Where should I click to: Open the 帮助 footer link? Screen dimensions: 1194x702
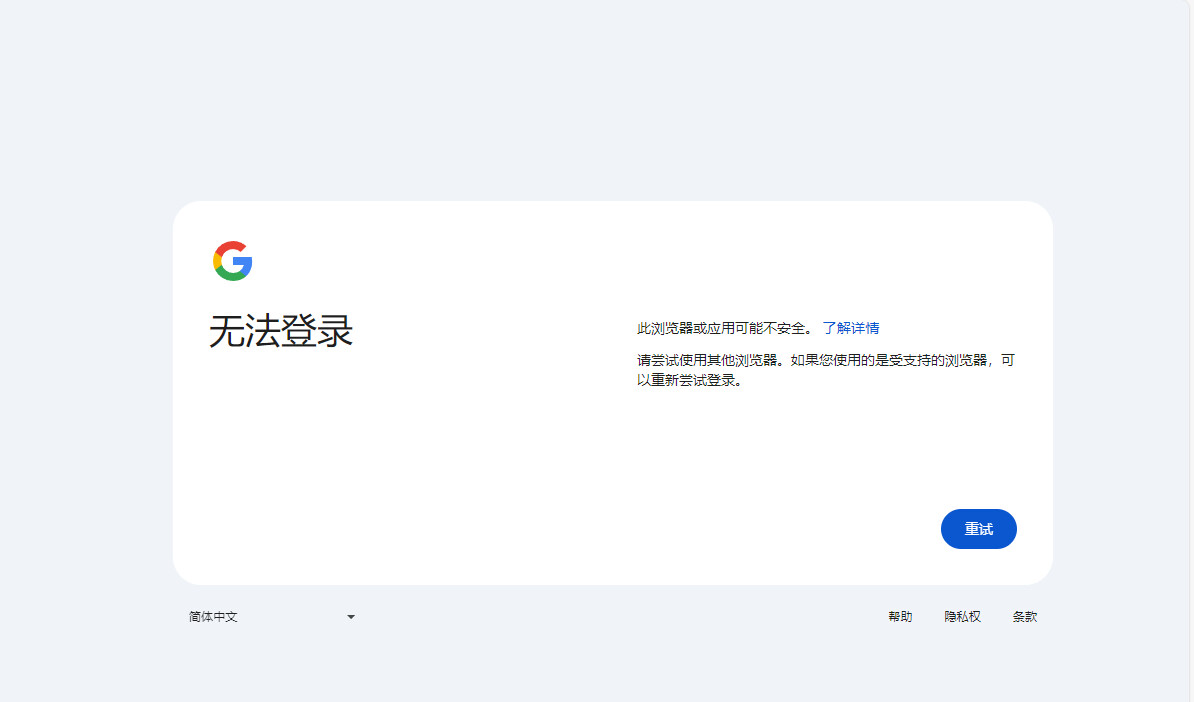coord(899,617)
